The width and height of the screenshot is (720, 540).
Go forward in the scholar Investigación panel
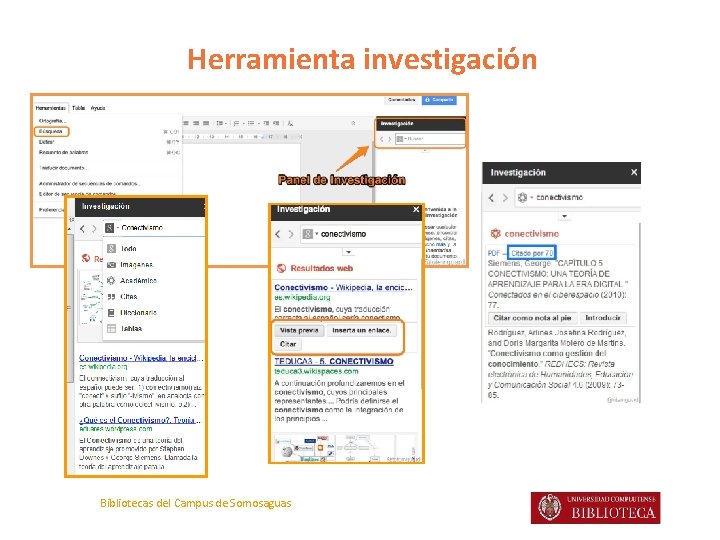pos(505,197)
